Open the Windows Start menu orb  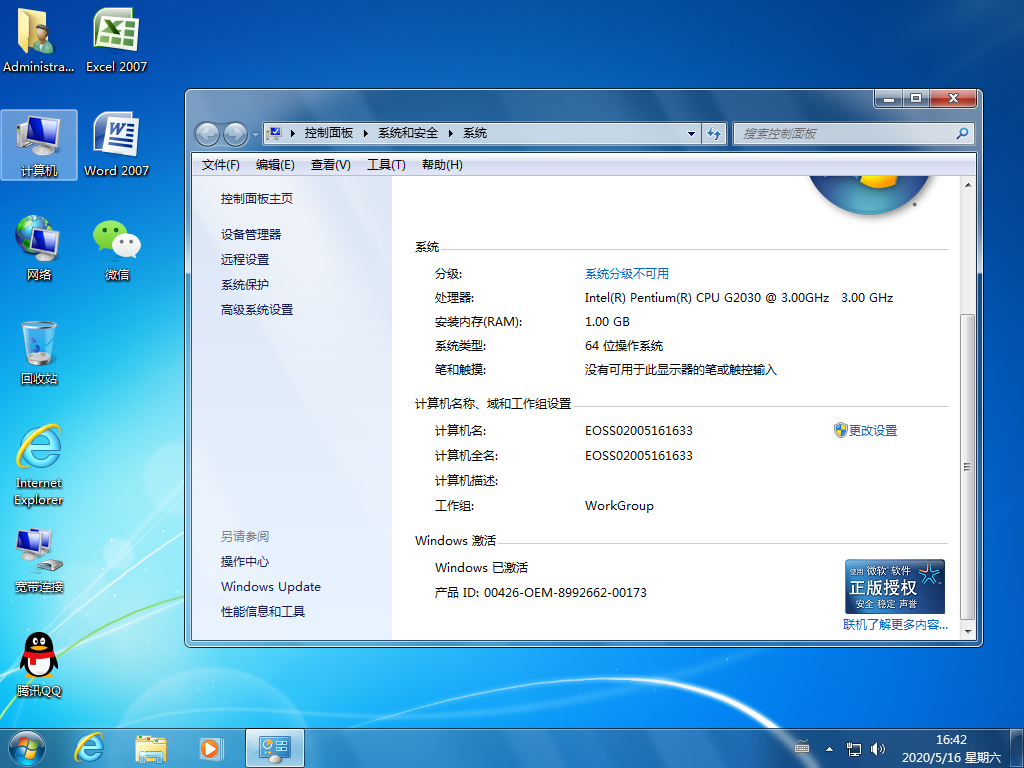27,748
